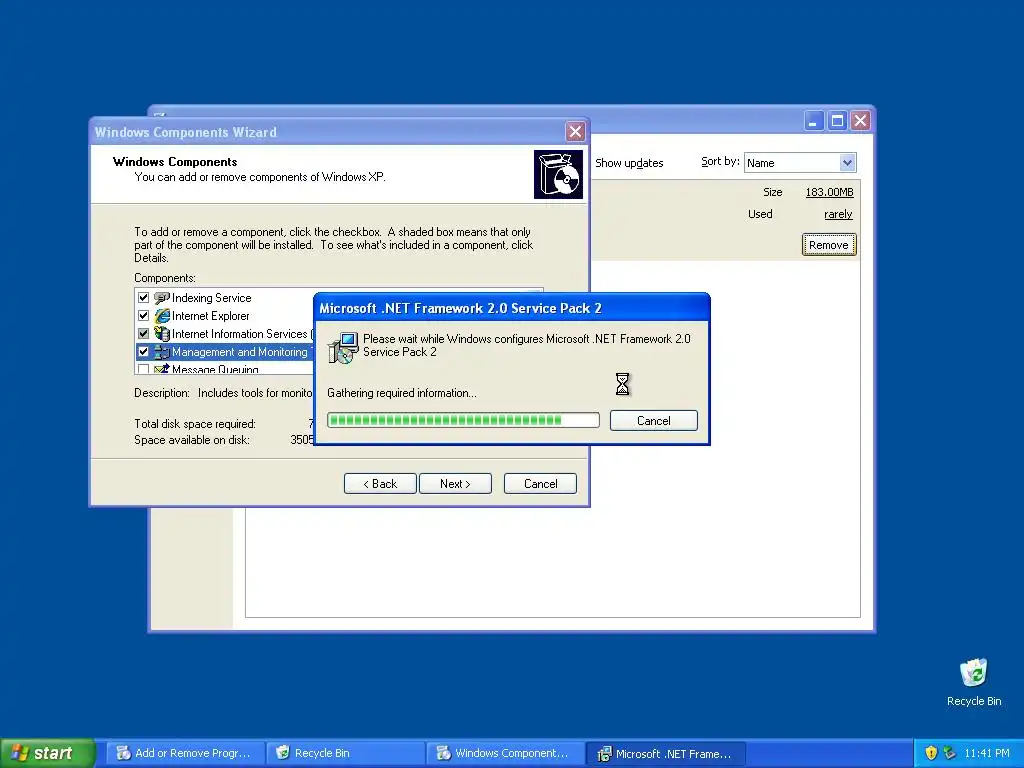
Task: Toggle the Internet Information Services checkbox
Action: coord(144,334)
